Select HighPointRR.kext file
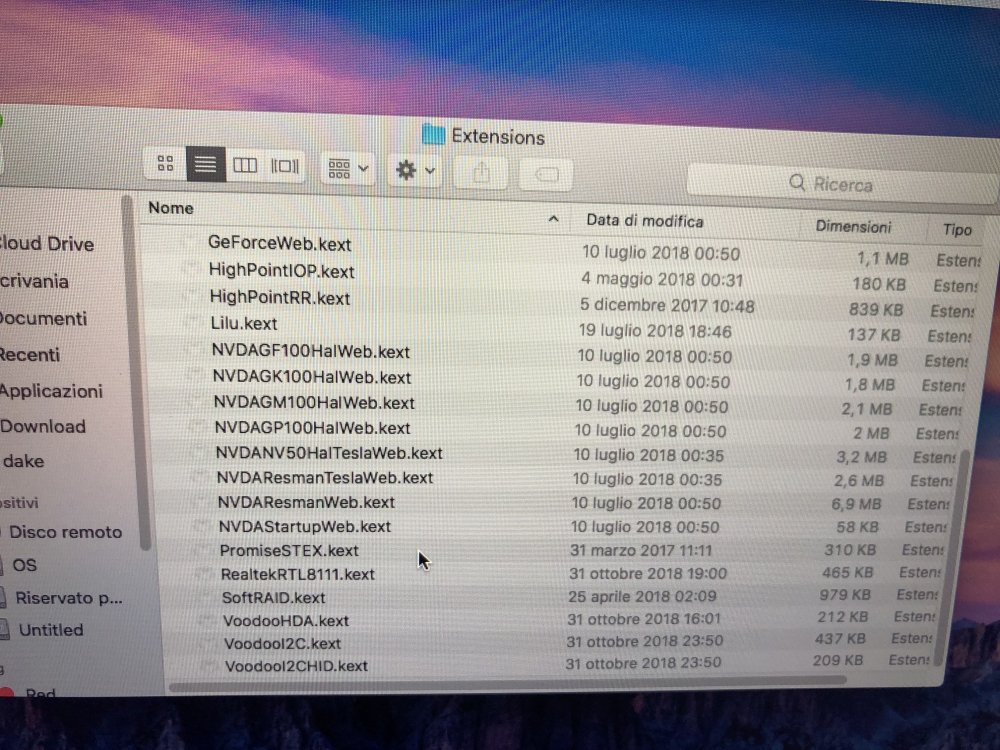 coord(279,298)
